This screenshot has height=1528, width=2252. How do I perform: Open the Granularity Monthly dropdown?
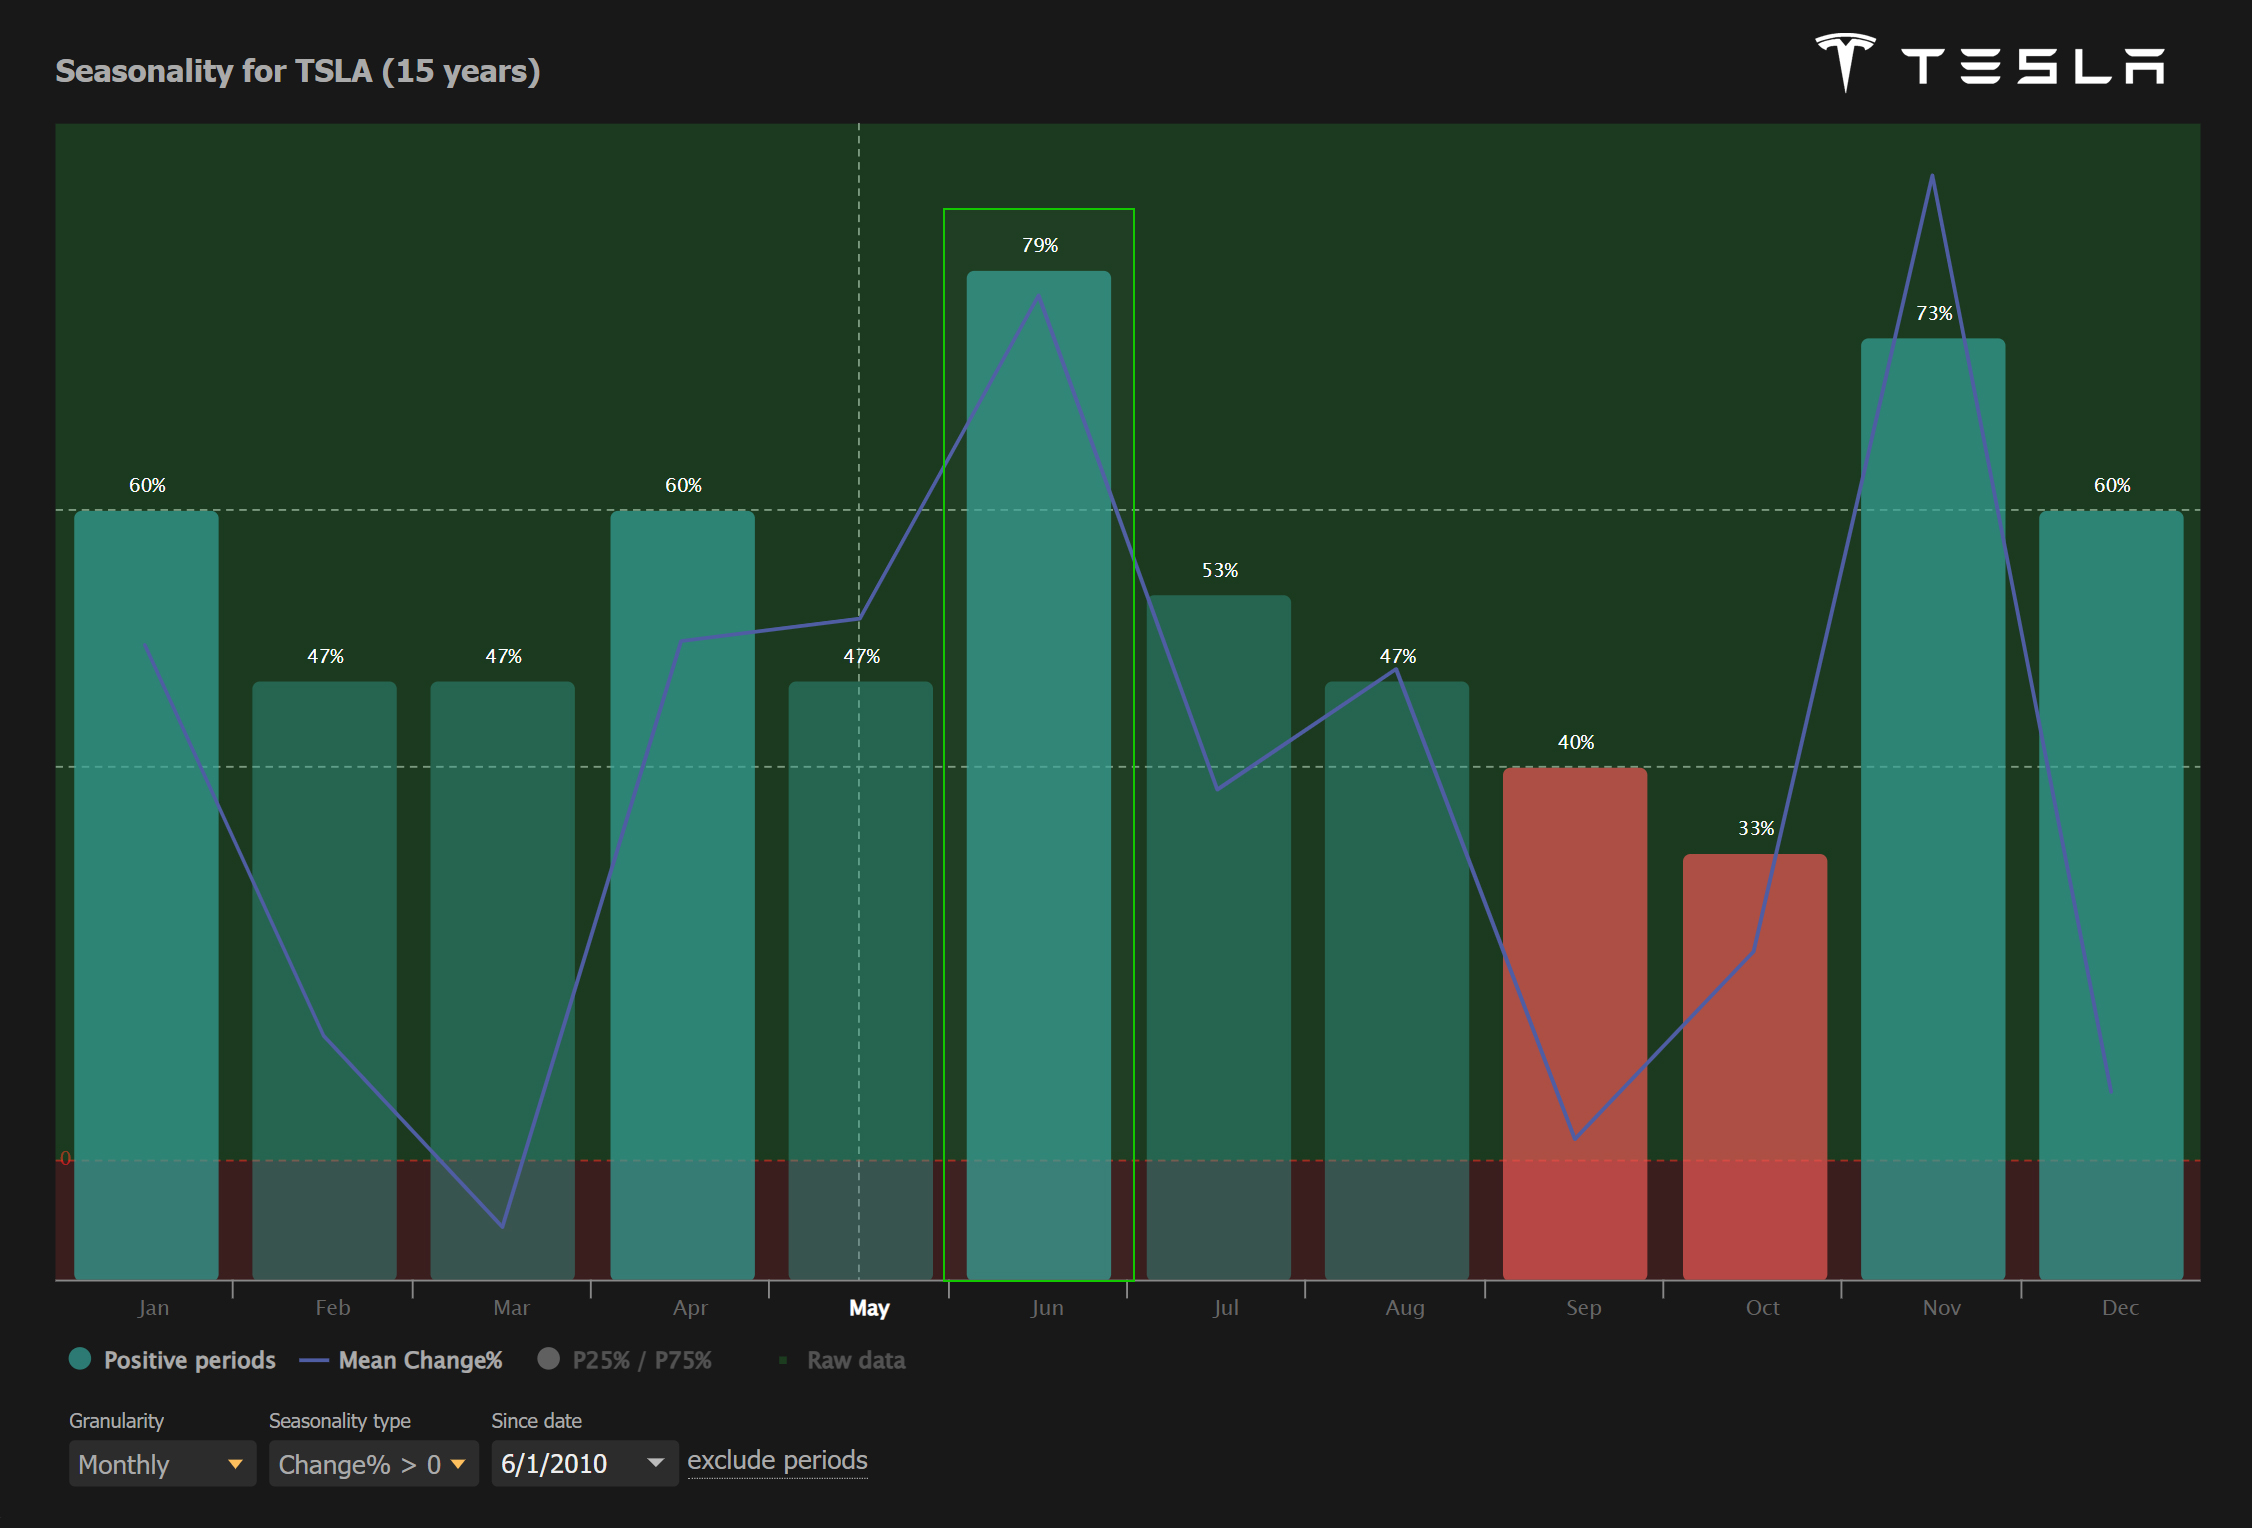click(161, 1464)
